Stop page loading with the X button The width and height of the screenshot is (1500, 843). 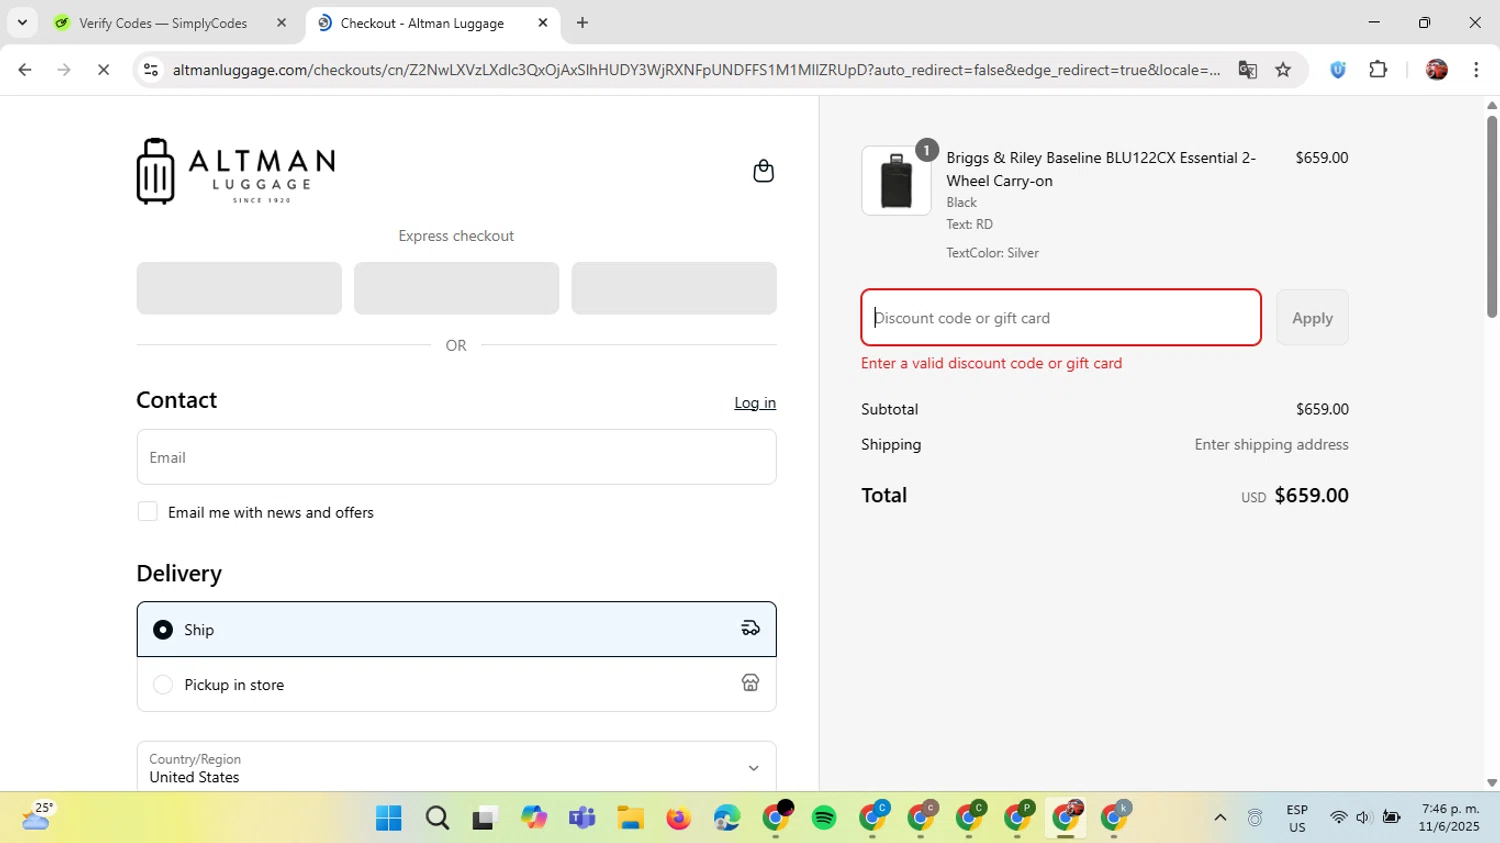103,69
